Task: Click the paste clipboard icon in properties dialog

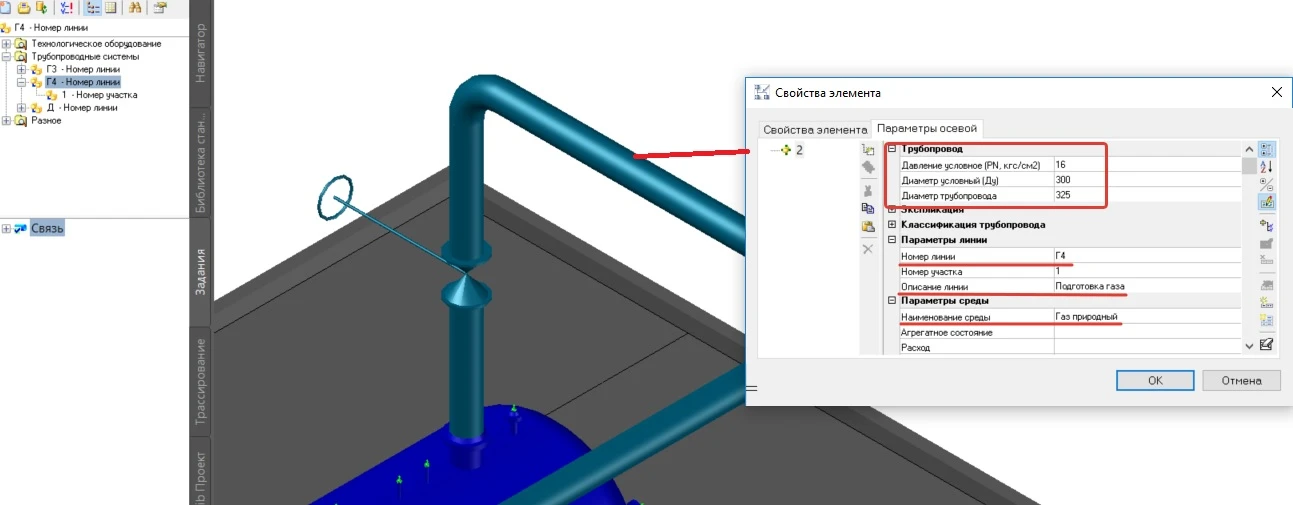Action: coord(868,227)
